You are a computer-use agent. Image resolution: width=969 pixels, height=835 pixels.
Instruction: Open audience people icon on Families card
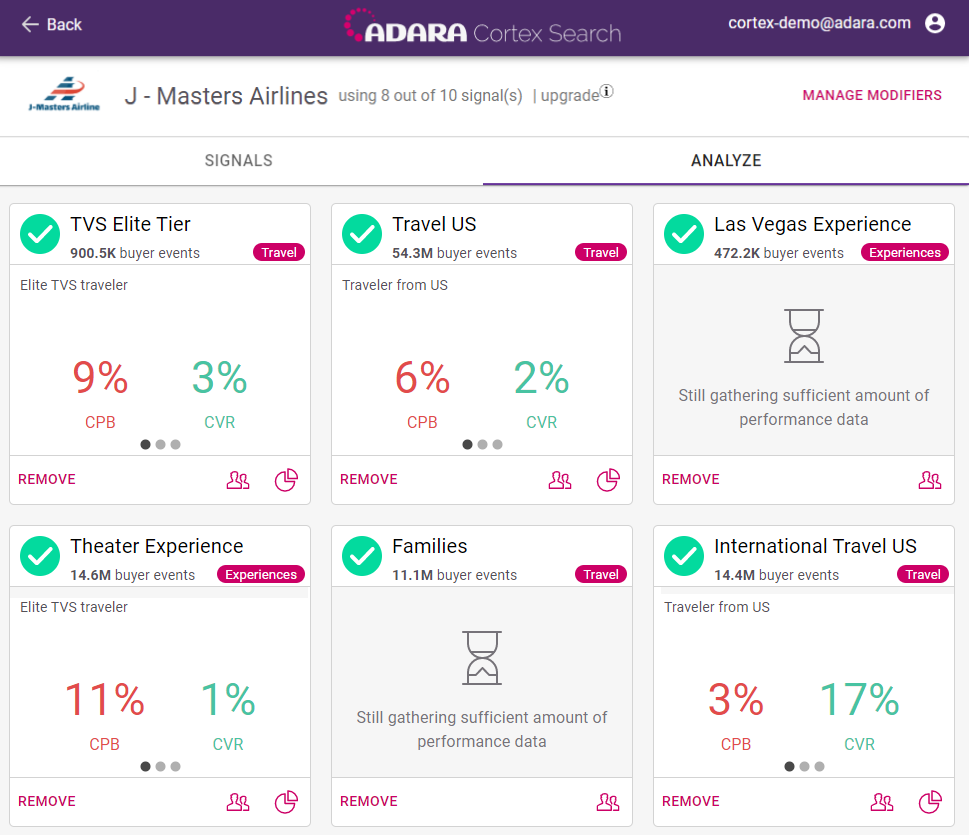pos(608,802)
